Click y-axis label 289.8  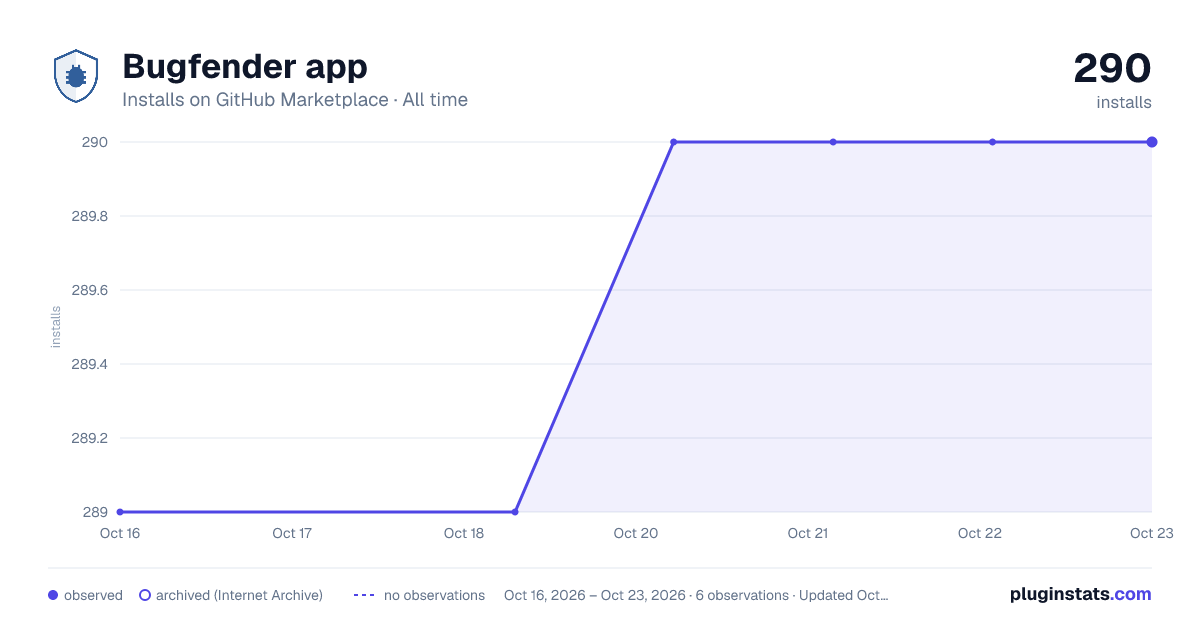(x=89, y=216)
